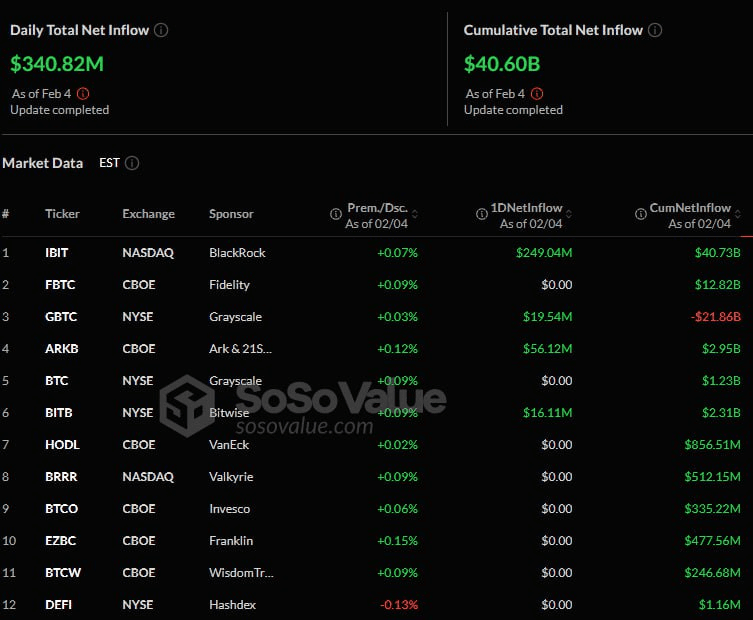The height and width of the screenshot is (620, 753).
Task: Select the BTCO ticker
Action: coord(61,509)
